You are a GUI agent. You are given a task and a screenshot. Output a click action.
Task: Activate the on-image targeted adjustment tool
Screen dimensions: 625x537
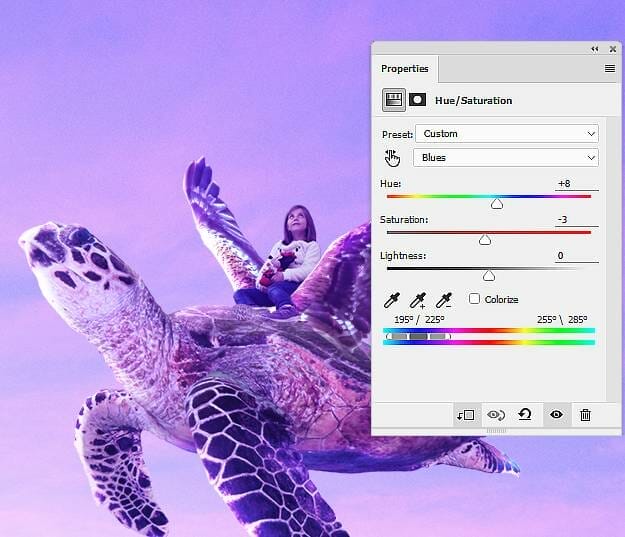392,158
